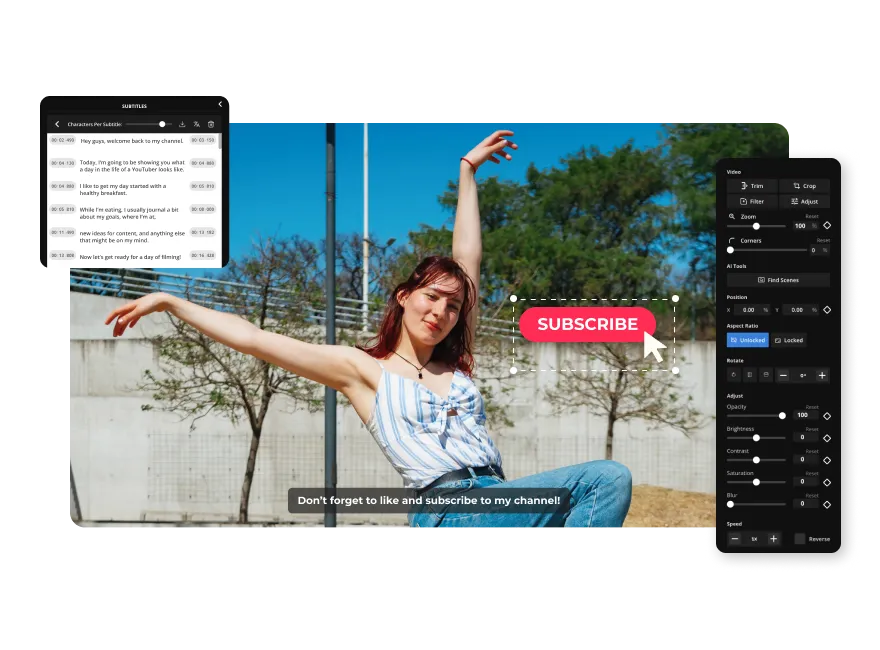Open the Crop tool
This screenshot has height=650, width=880.
(x=804, y=186)
